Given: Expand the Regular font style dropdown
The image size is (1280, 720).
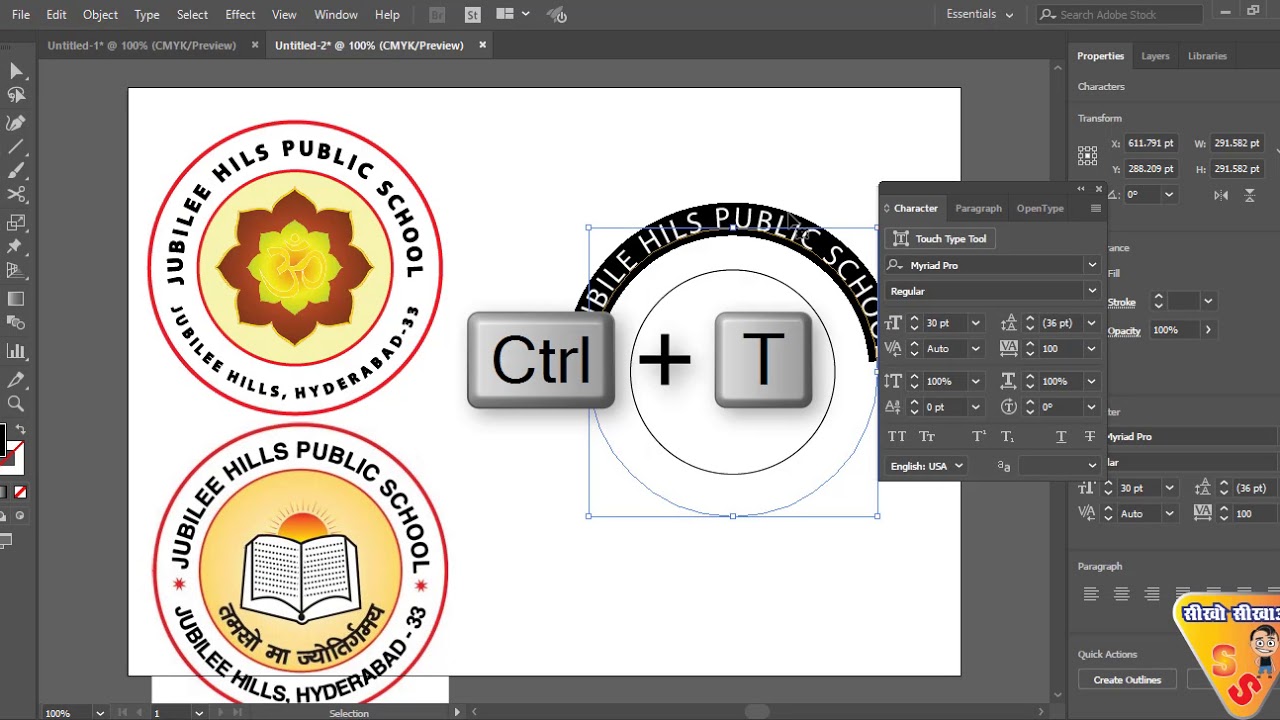Looking at the screenshot, I should point(1092,291).
